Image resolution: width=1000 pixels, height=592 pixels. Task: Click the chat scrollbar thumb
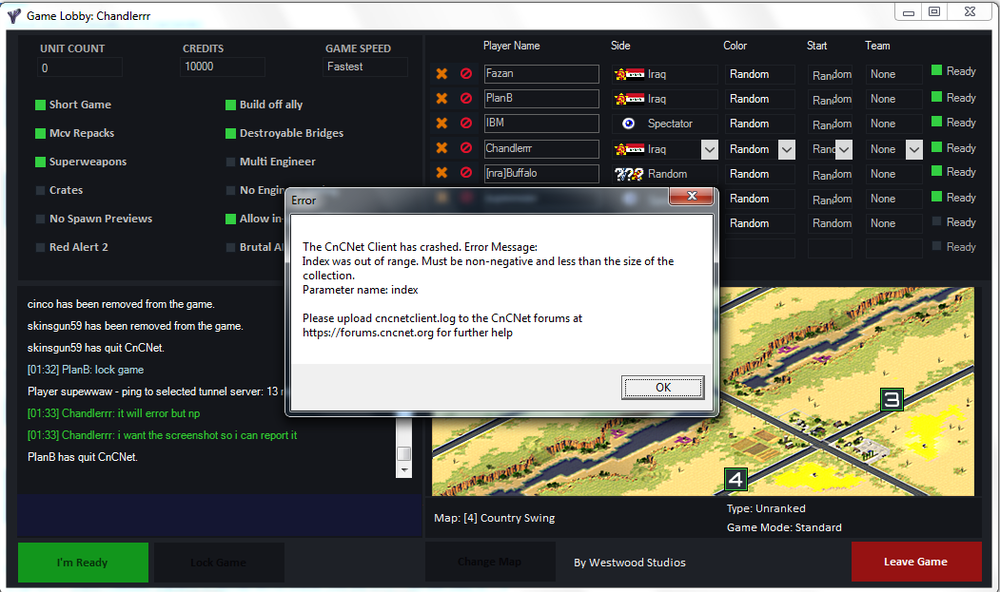pyautogui.click(x=404, y=453)
